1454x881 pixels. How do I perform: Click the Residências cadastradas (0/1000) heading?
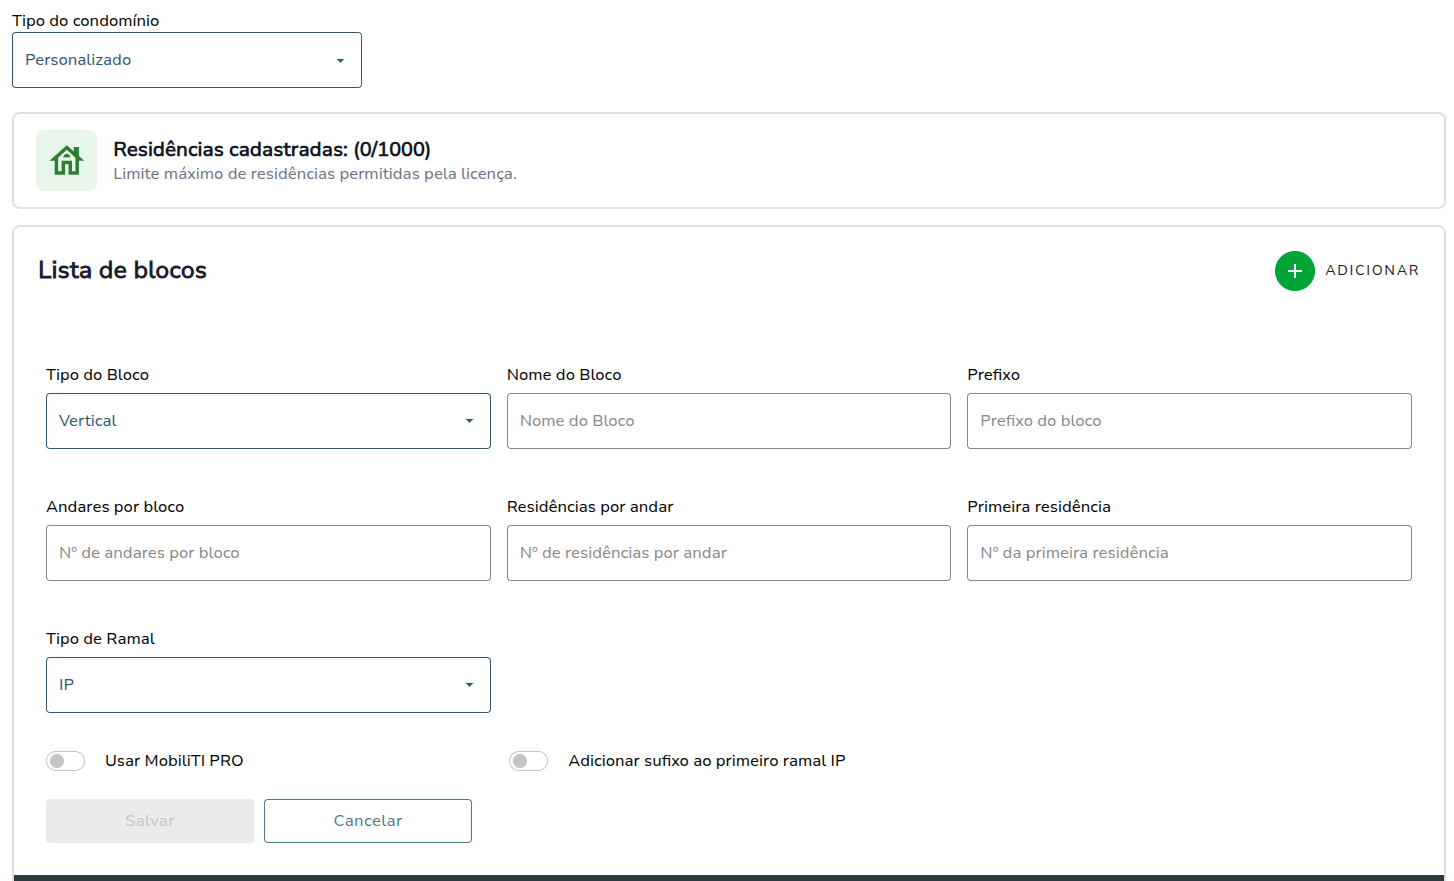[x=272, y=150]
